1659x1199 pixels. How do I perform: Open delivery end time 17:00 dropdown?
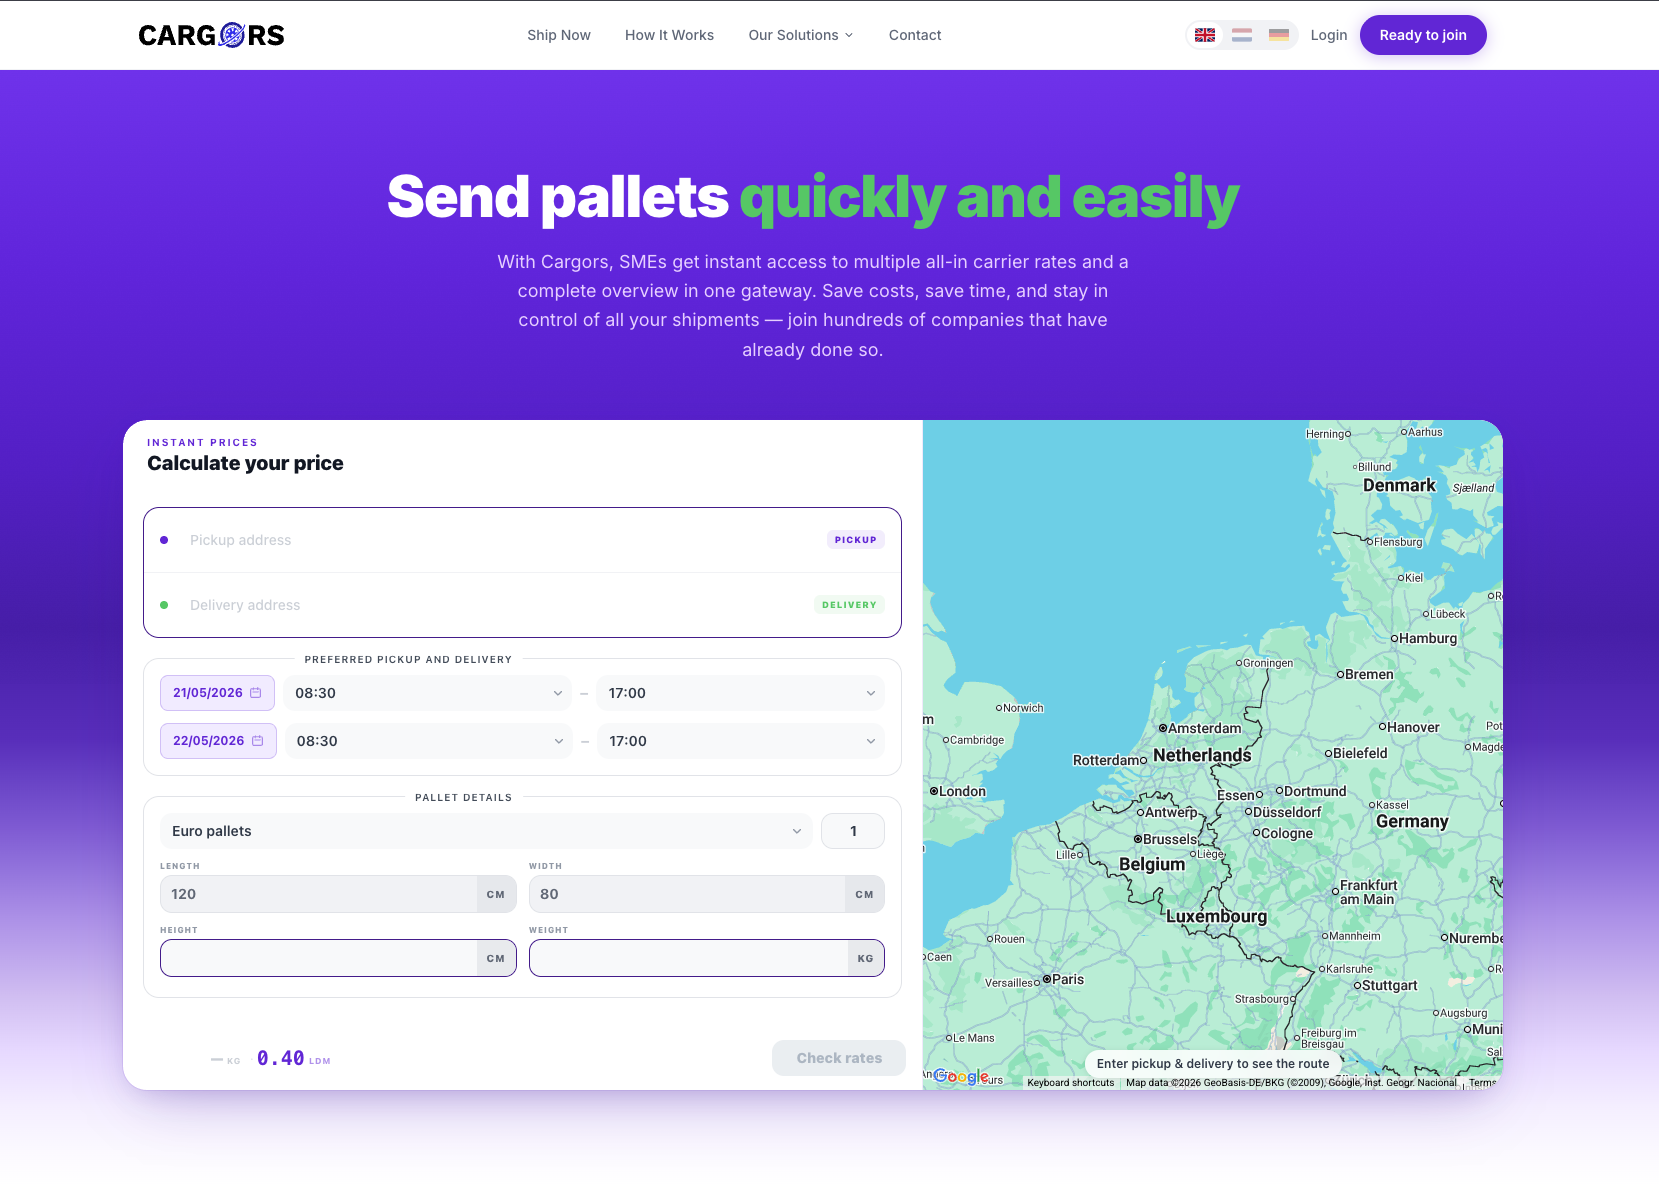point(741,741)
